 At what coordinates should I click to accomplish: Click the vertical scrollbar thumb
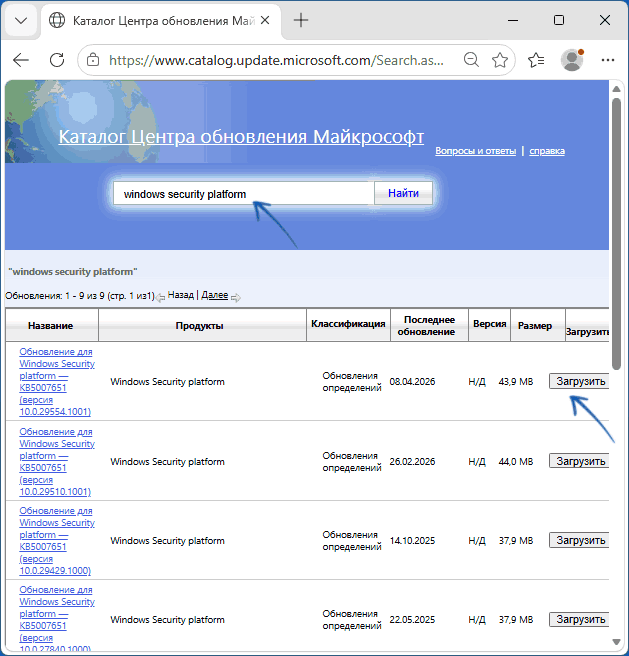[x=616, y=234]
